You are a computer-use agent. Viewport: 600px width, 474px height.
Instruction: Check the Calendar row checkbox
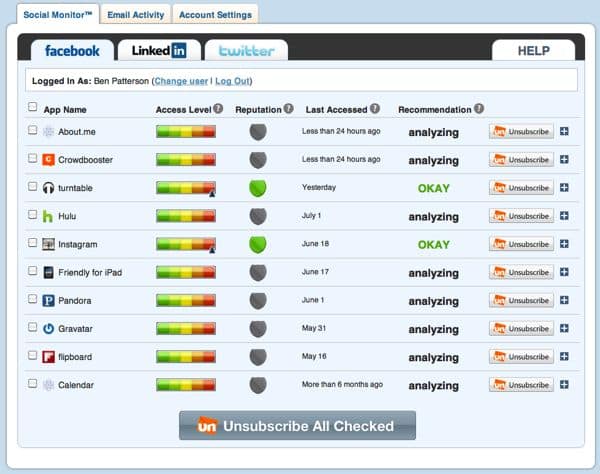click(x=33, y=383)
